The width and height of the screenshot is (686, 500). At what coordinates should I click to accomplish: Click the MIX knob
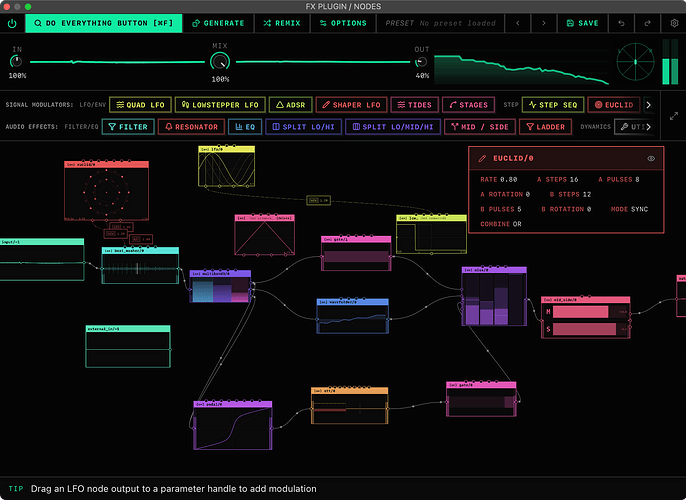tap(220, 62)
